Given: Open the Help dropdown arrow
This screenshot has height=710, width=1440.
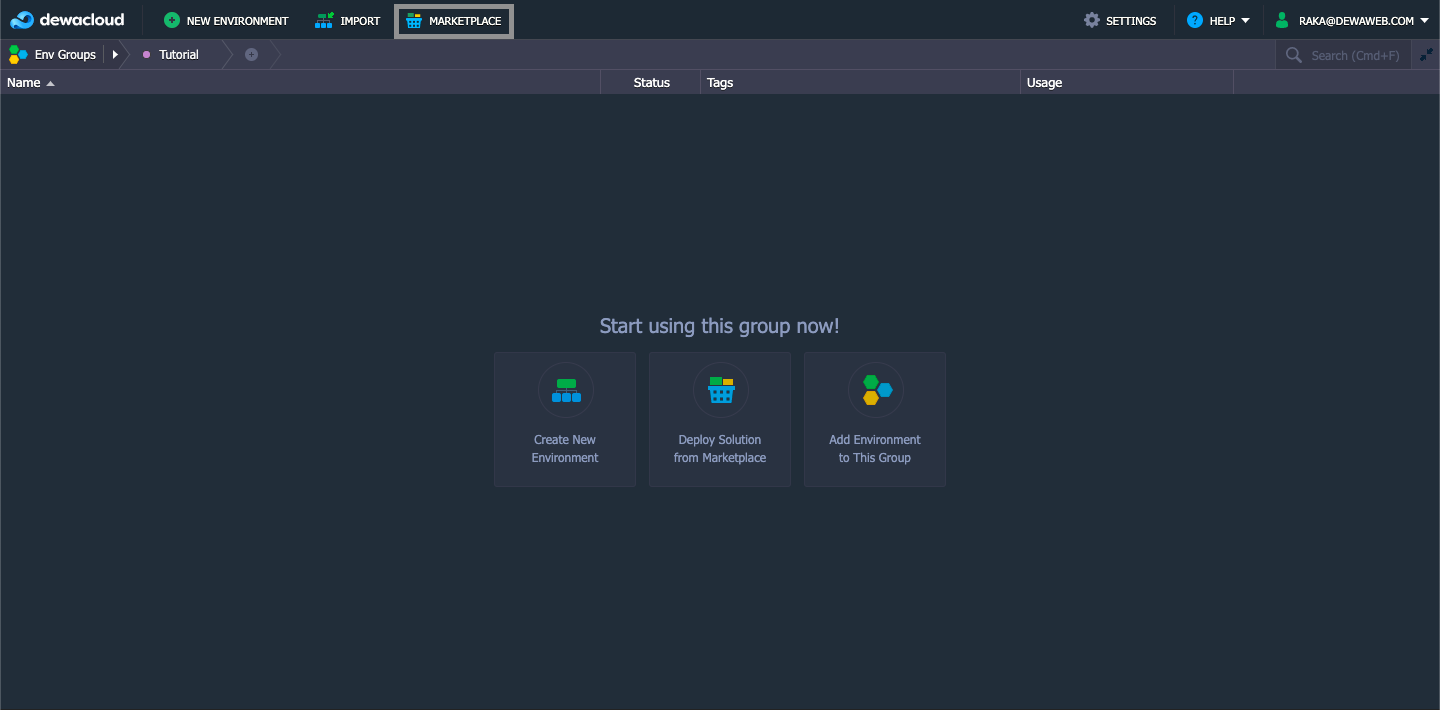Looking at the screenshot, I should point(1245,20).
